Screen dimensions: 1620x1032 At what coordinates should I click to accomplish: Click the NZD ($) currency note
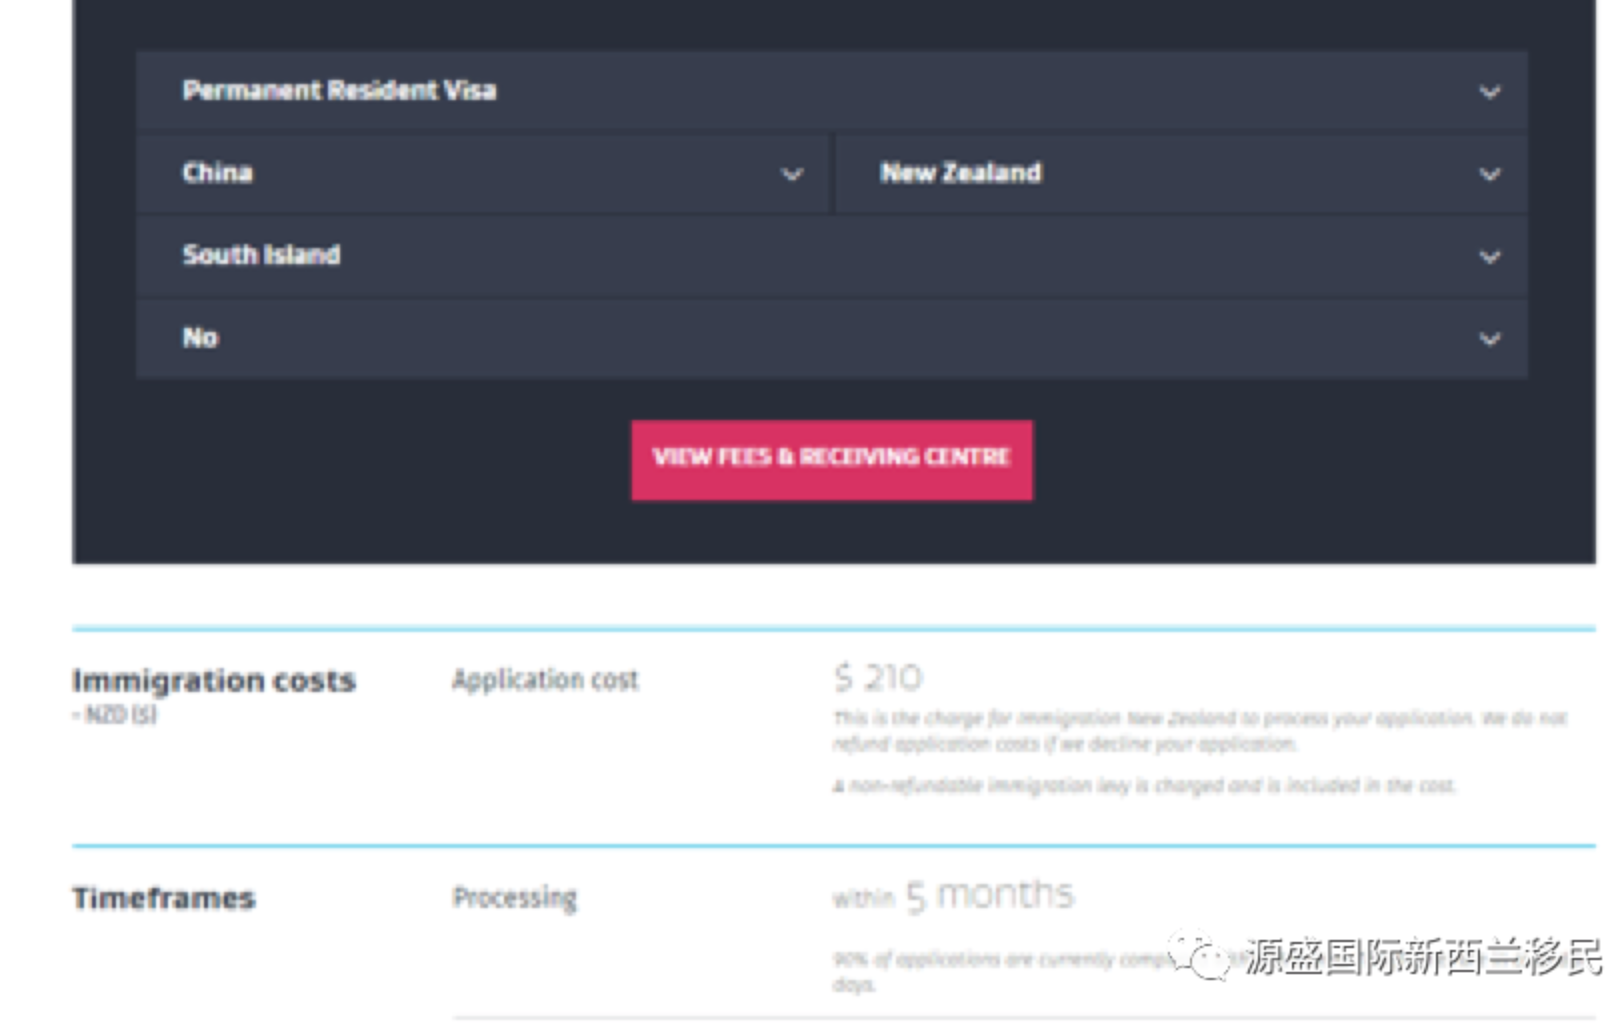[116, 715]
